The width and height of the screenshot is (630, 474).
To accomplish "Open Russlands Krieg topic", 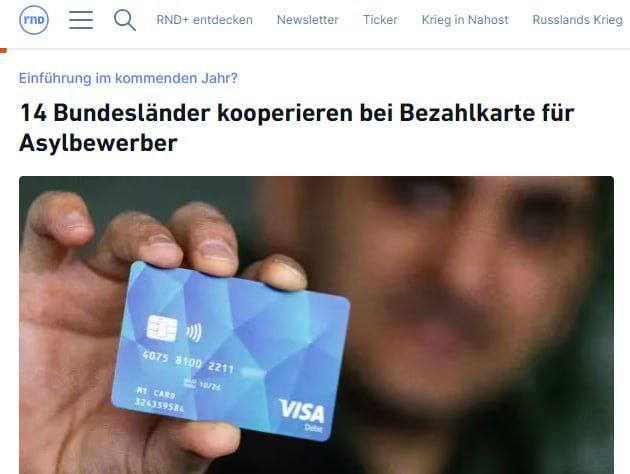I will coord(577,20).
